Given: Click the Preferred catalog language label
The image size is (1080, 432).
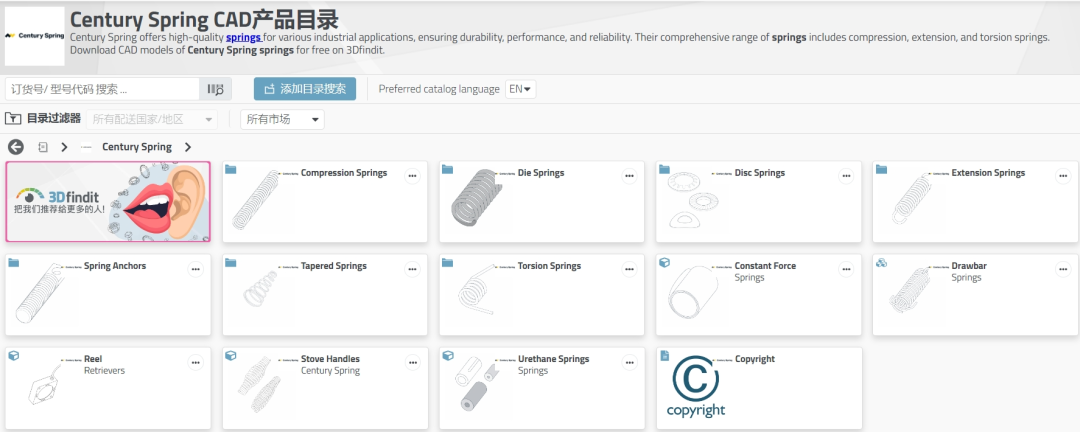Looking at the screenshot, I should 439,89.
